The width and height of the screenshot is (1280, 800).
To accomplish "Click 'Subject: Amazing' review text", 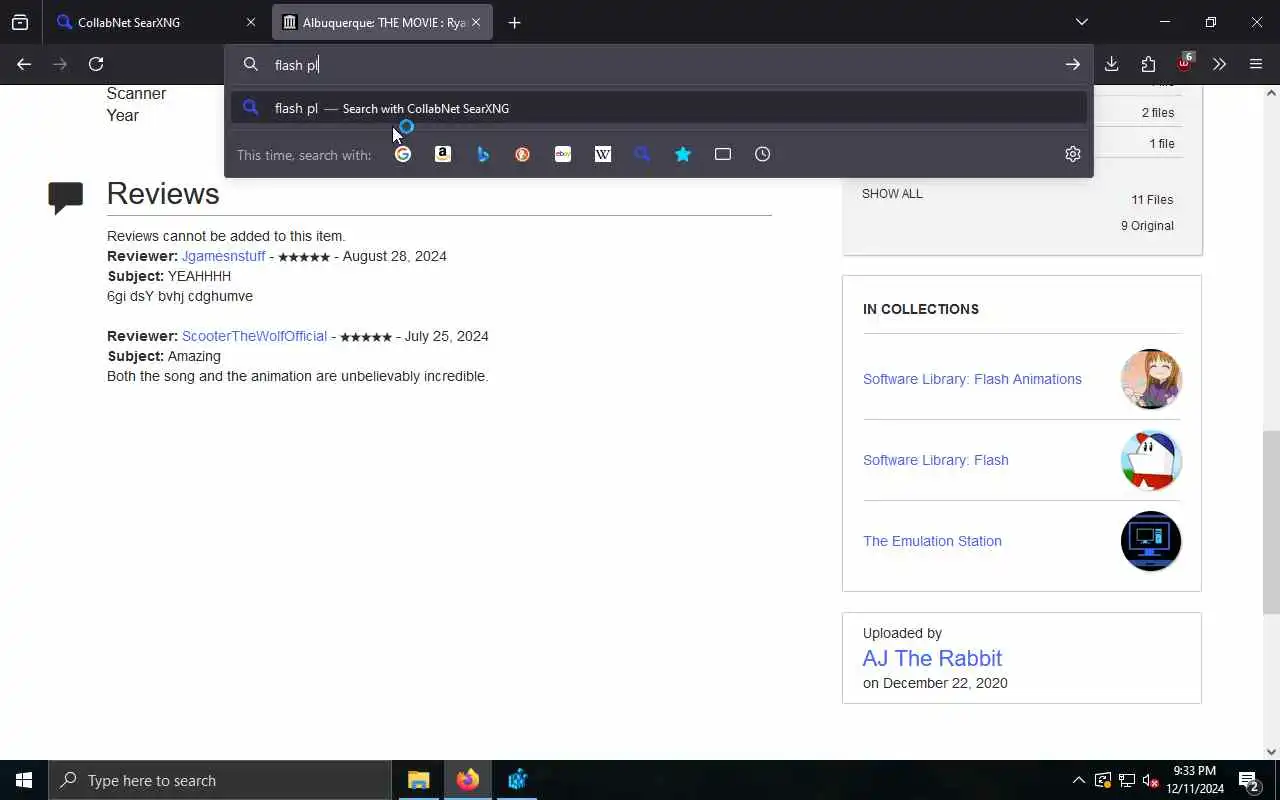I will (x=164, y=356).
